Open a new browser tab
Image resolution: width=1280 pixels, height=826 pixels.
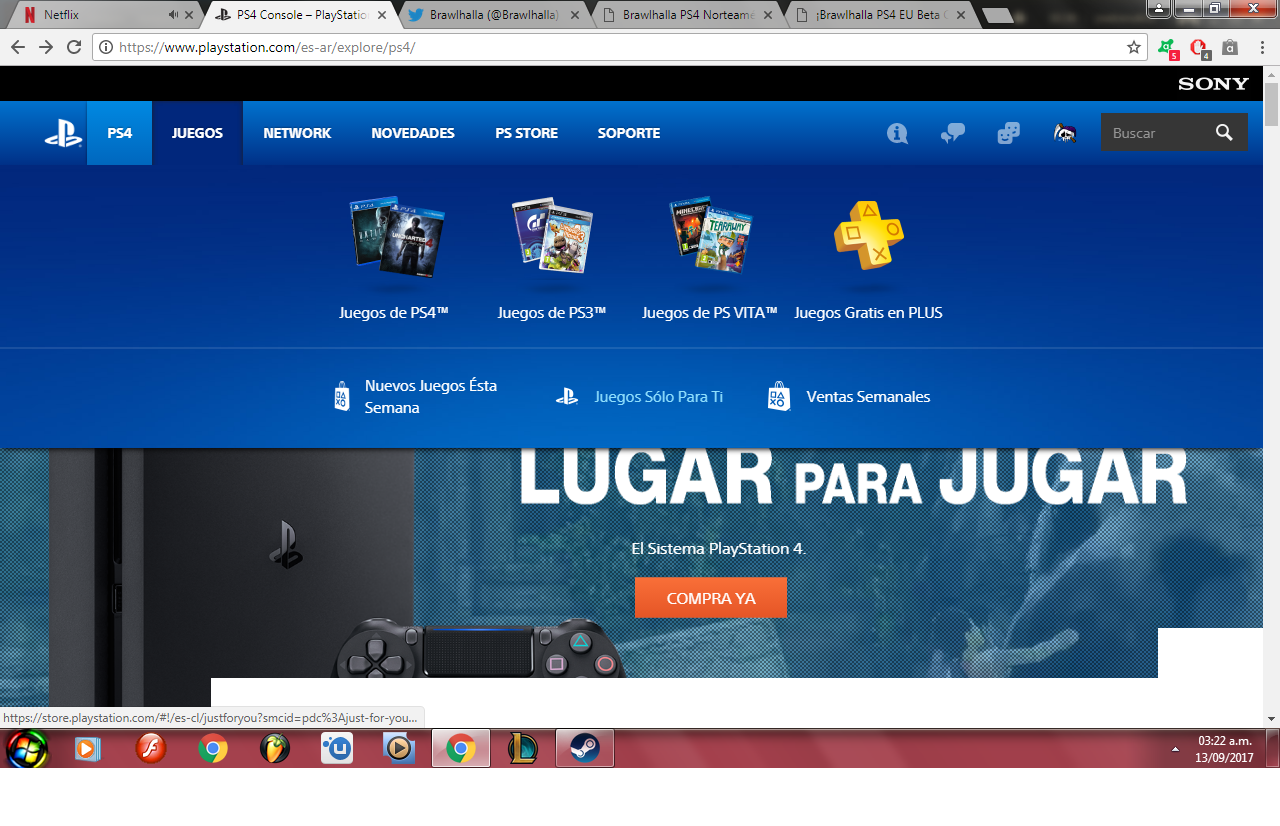tap(998, 15)
